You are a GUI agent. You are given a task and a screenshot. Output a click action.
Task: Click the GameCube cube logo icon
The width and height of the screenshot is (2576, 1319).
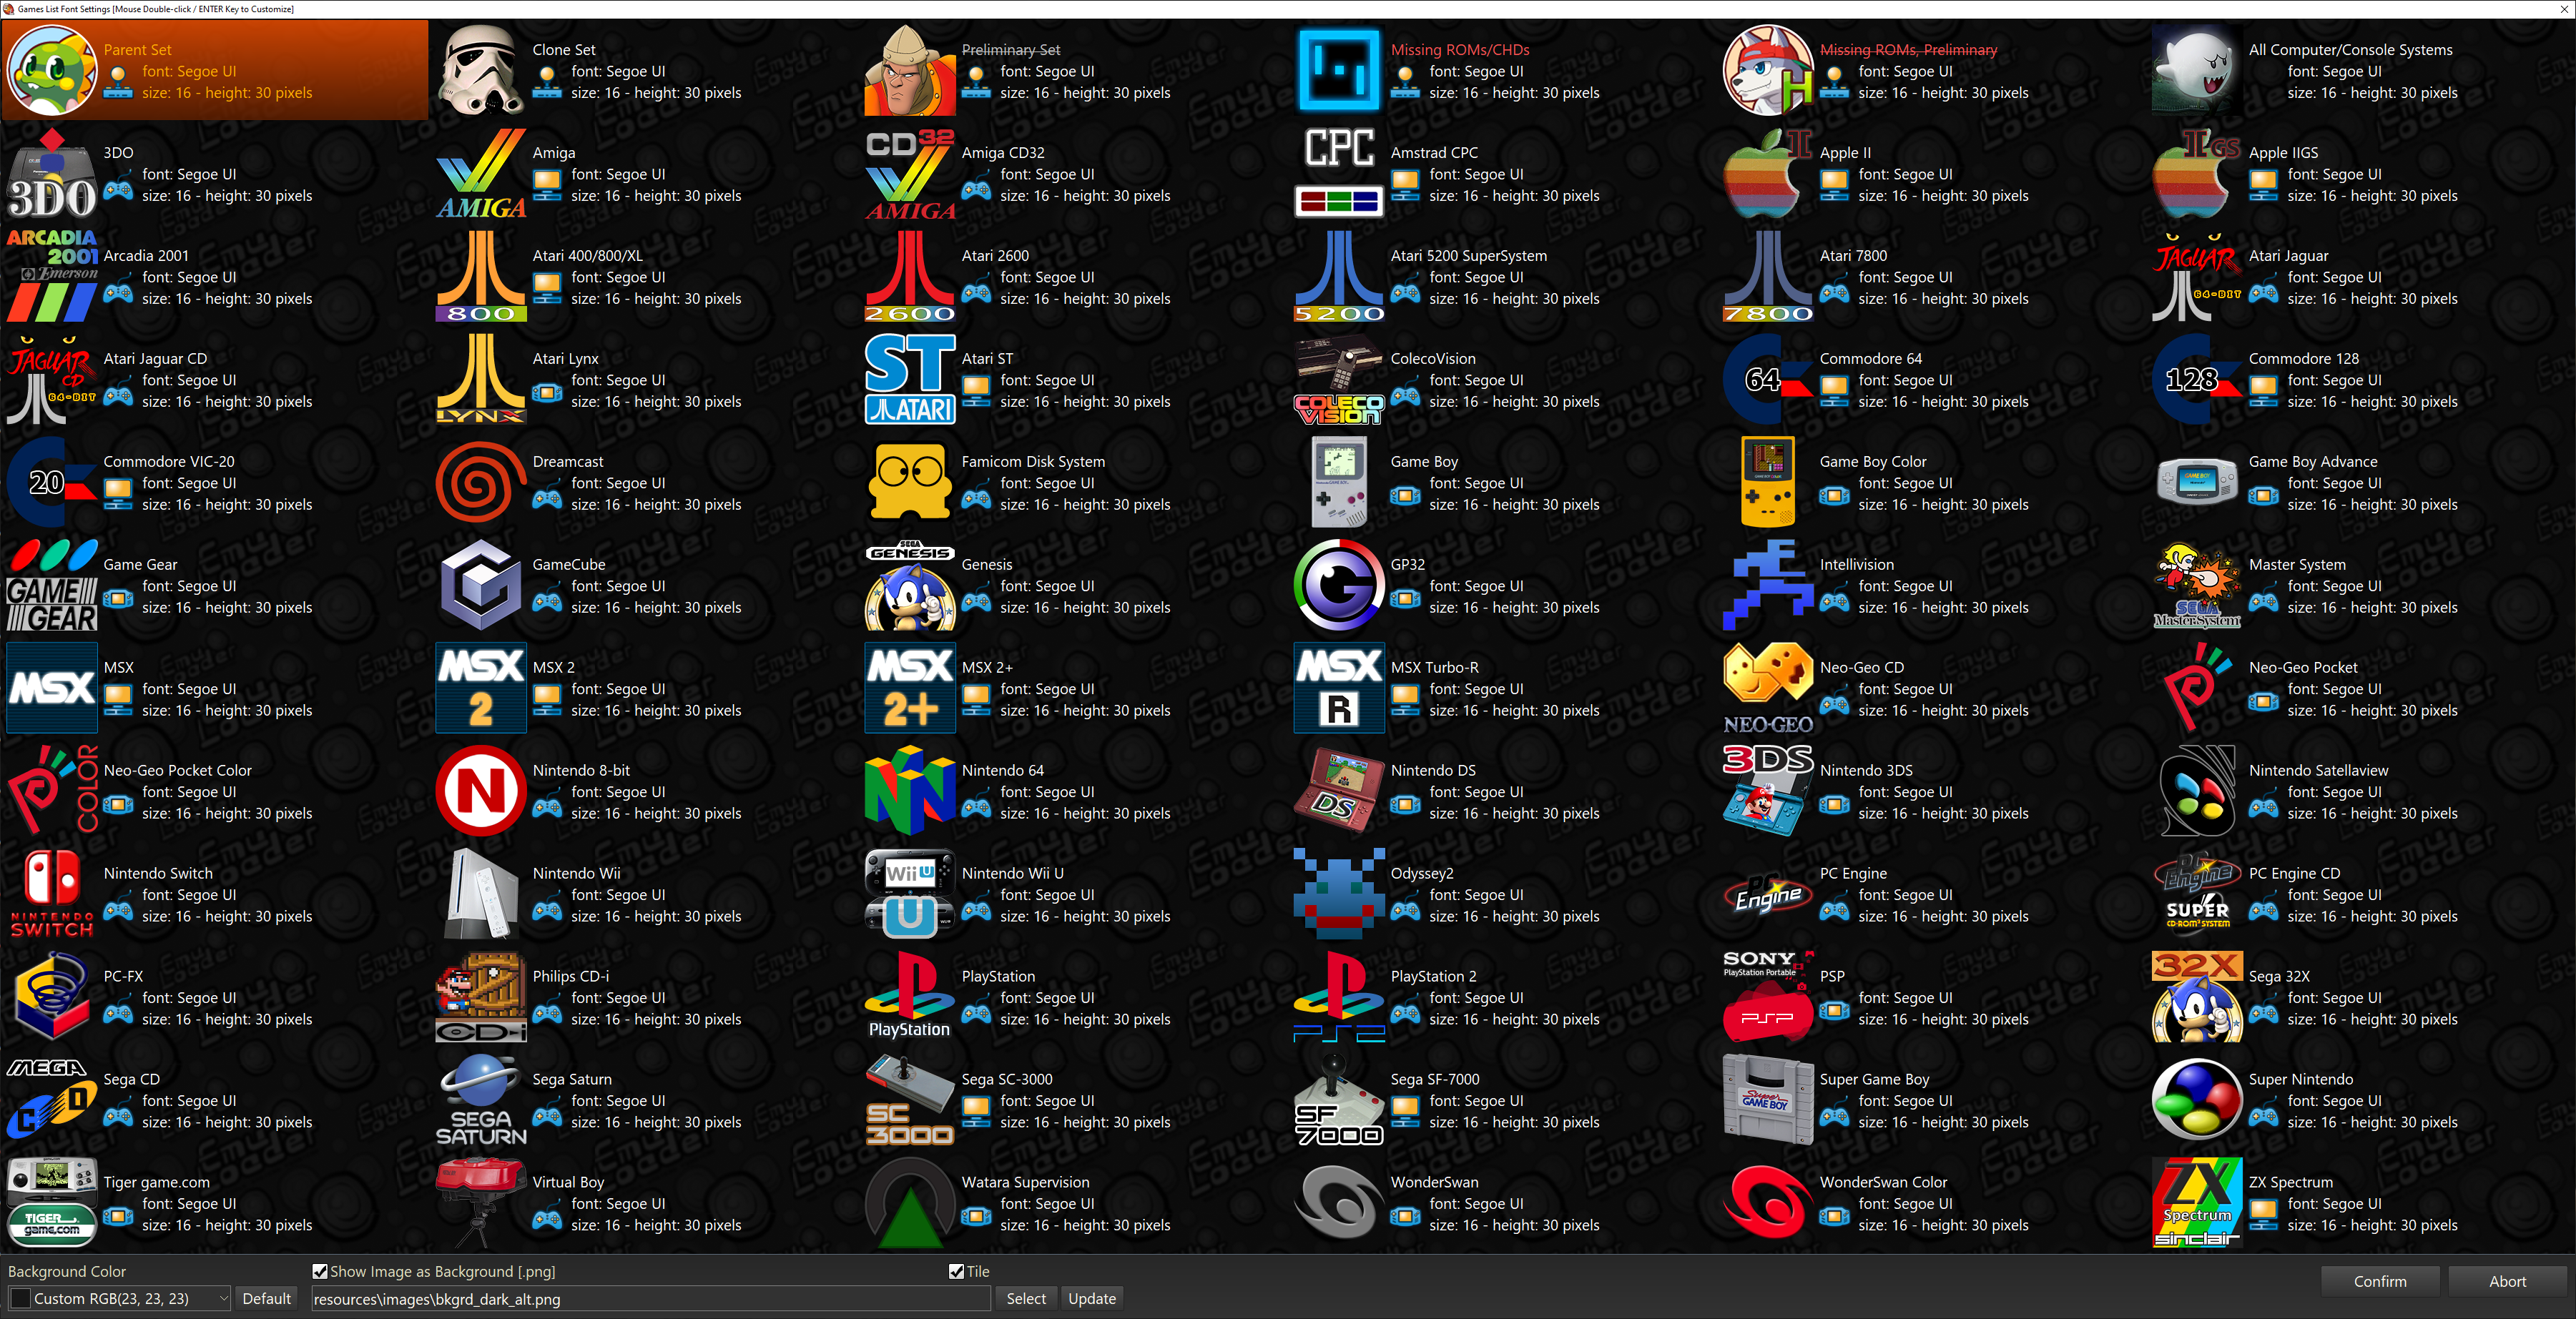pos(481,586)
